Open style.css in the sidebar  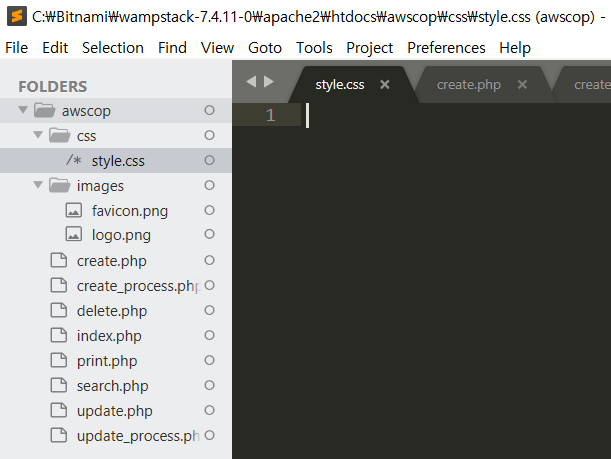[x=118, y=161]
